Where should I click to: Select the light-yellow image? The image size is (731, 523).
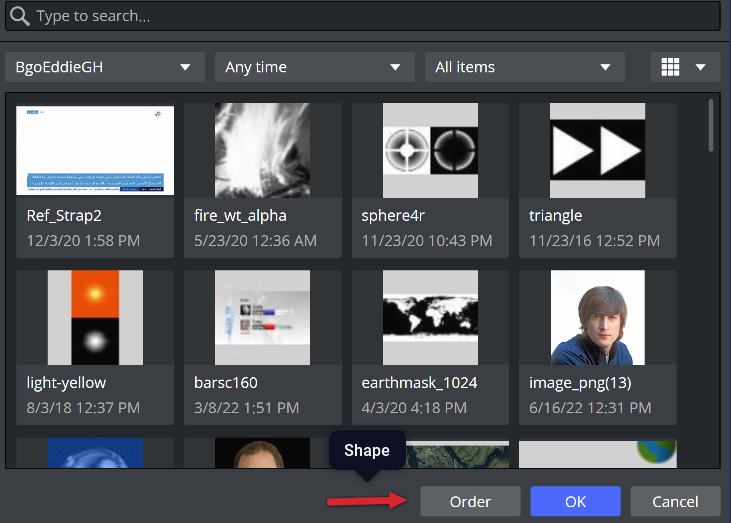coord(95,318)
